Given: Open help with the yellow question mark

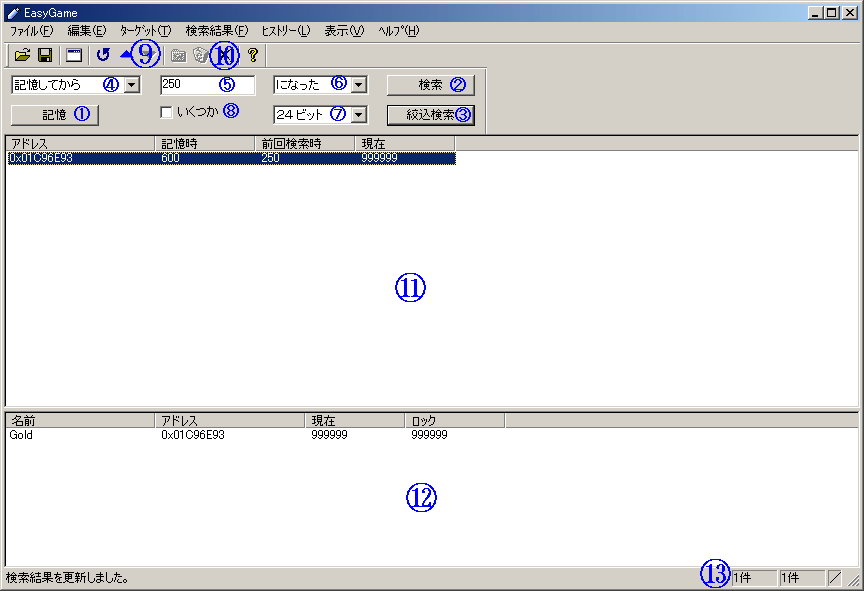Looking at the screenshot, I should pyautogui.click(x=252, y=55).
